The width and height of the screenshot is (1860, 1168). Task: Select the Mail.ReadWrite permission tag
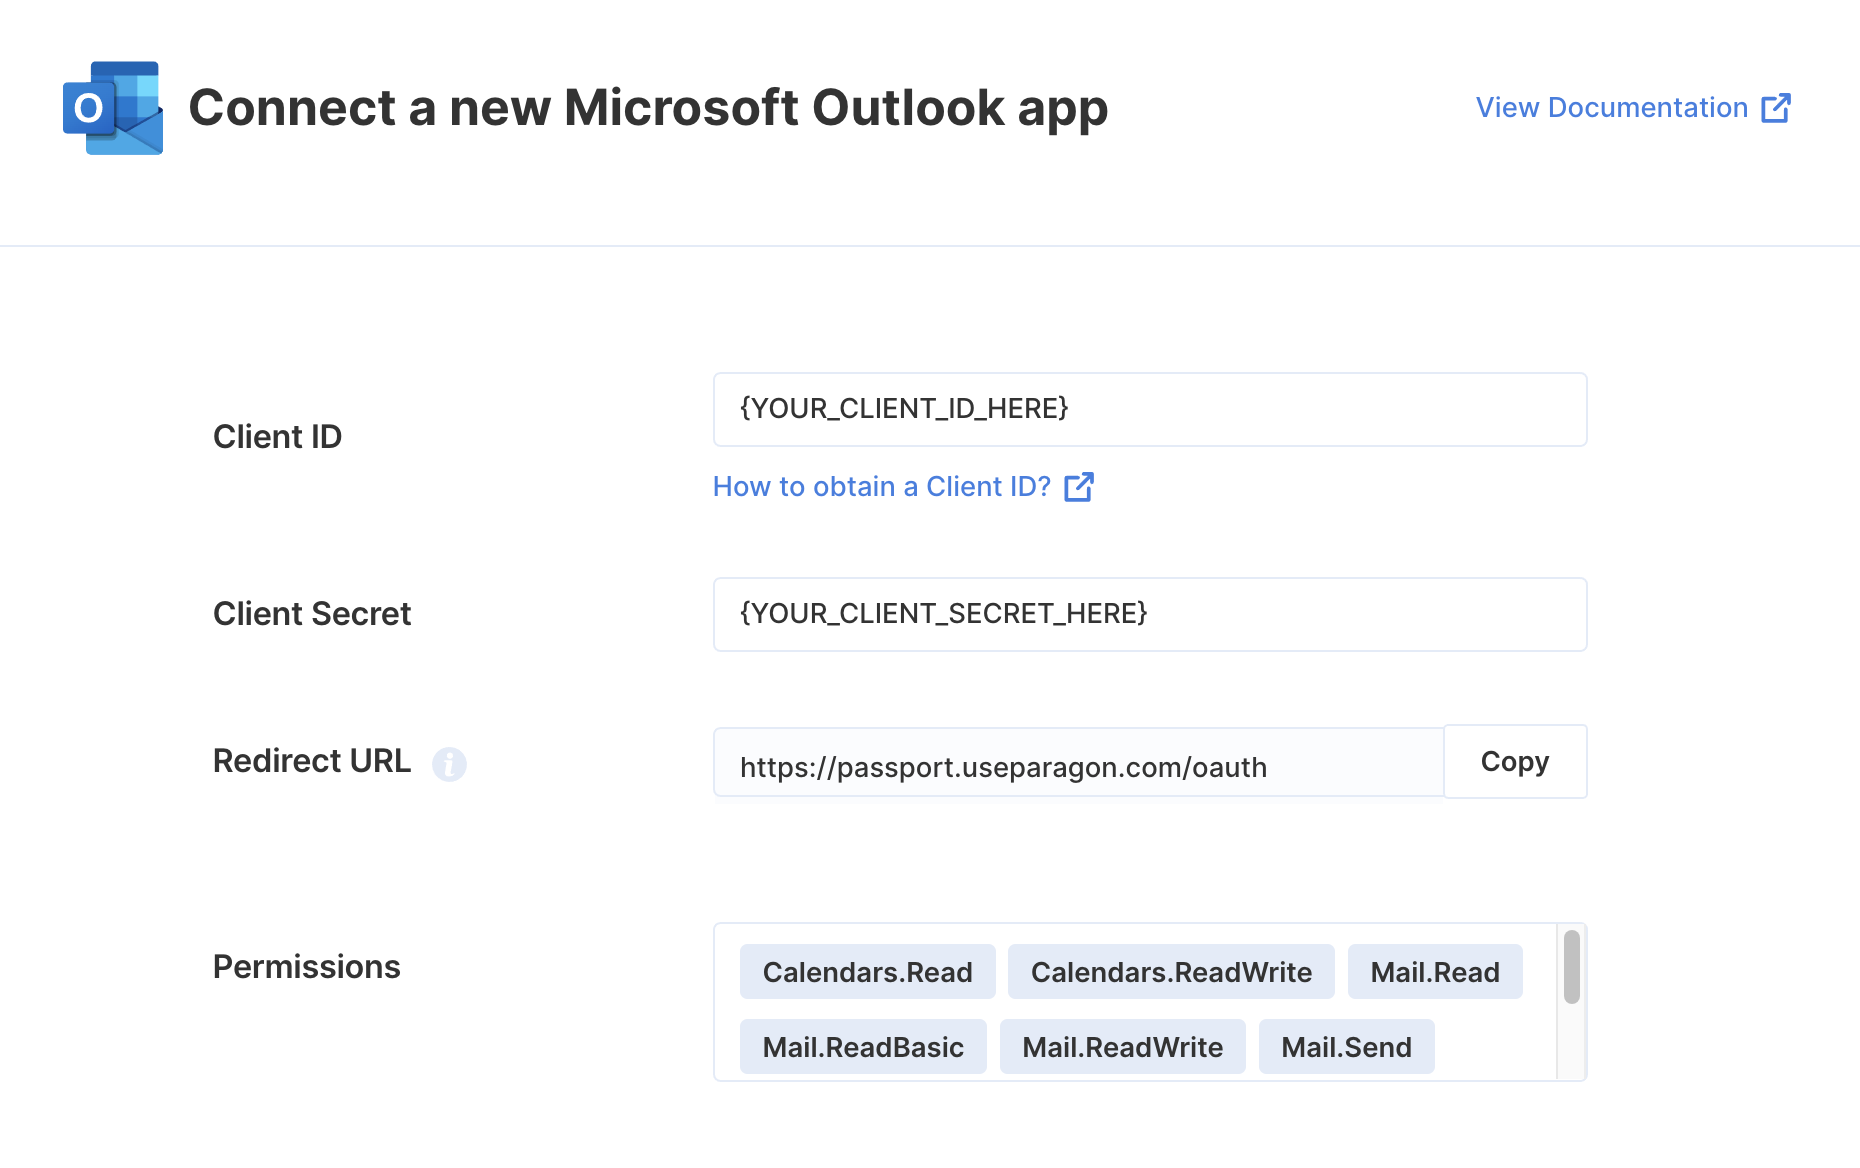coord(1122,1047)
